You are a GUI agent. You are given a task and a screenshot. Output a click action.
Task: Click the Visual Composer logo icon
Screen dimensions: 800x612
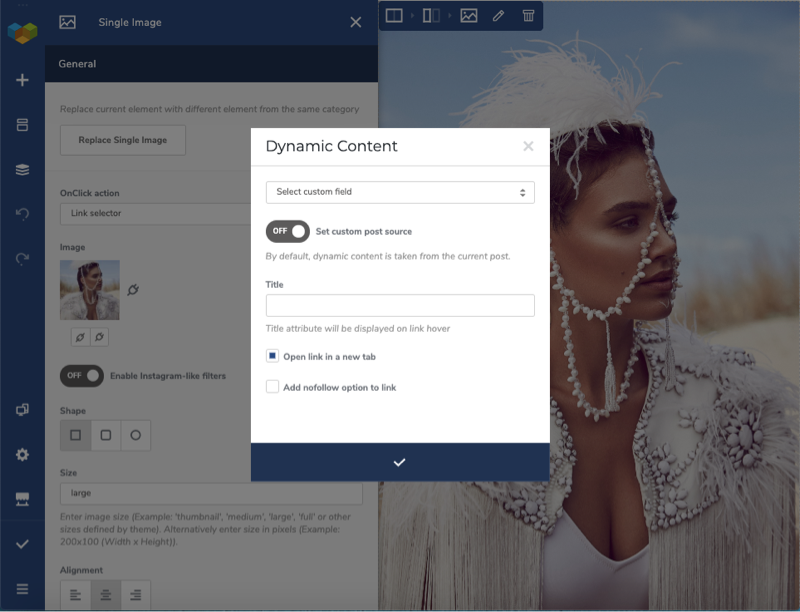click(22, 32)
